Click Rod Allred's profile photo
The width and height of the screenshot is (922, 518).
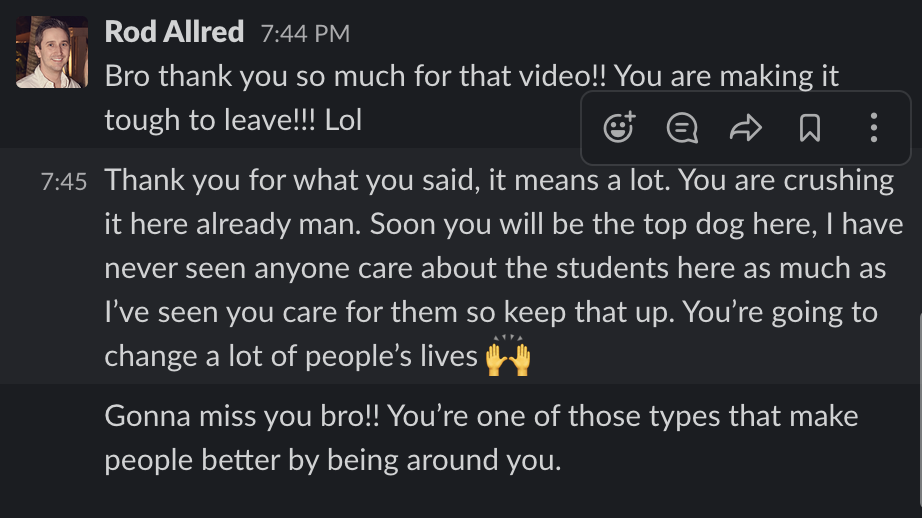pyautogui.click(x=52, y=52)
